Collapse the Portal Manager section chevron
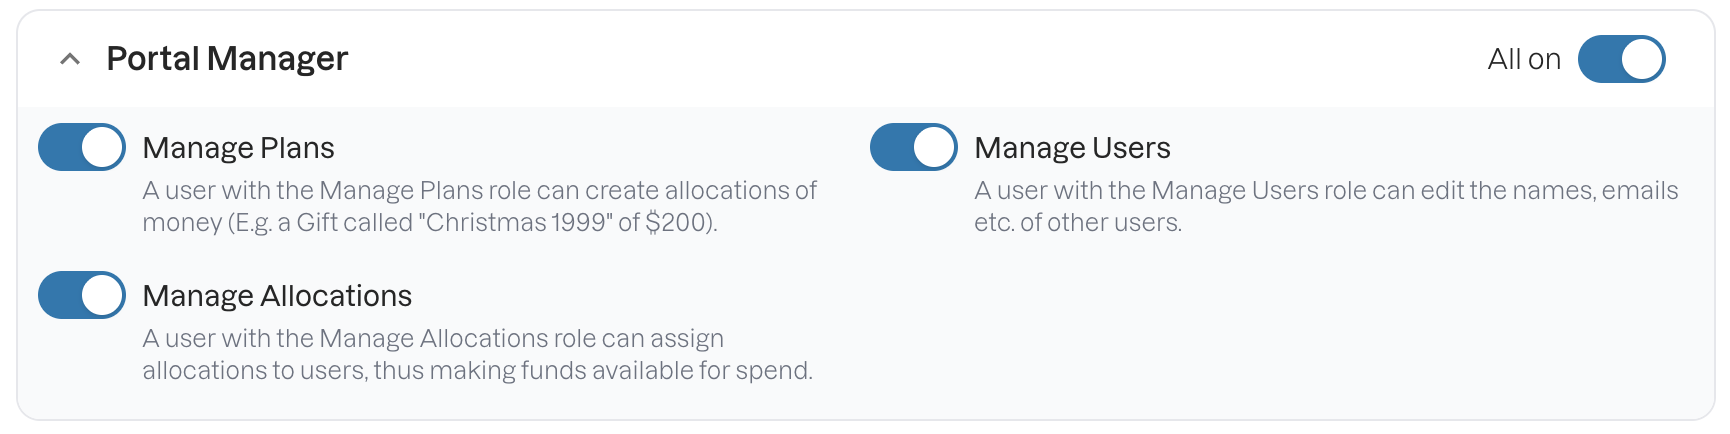Screen dimensions: 1730x434 click(x=70, y=59)
